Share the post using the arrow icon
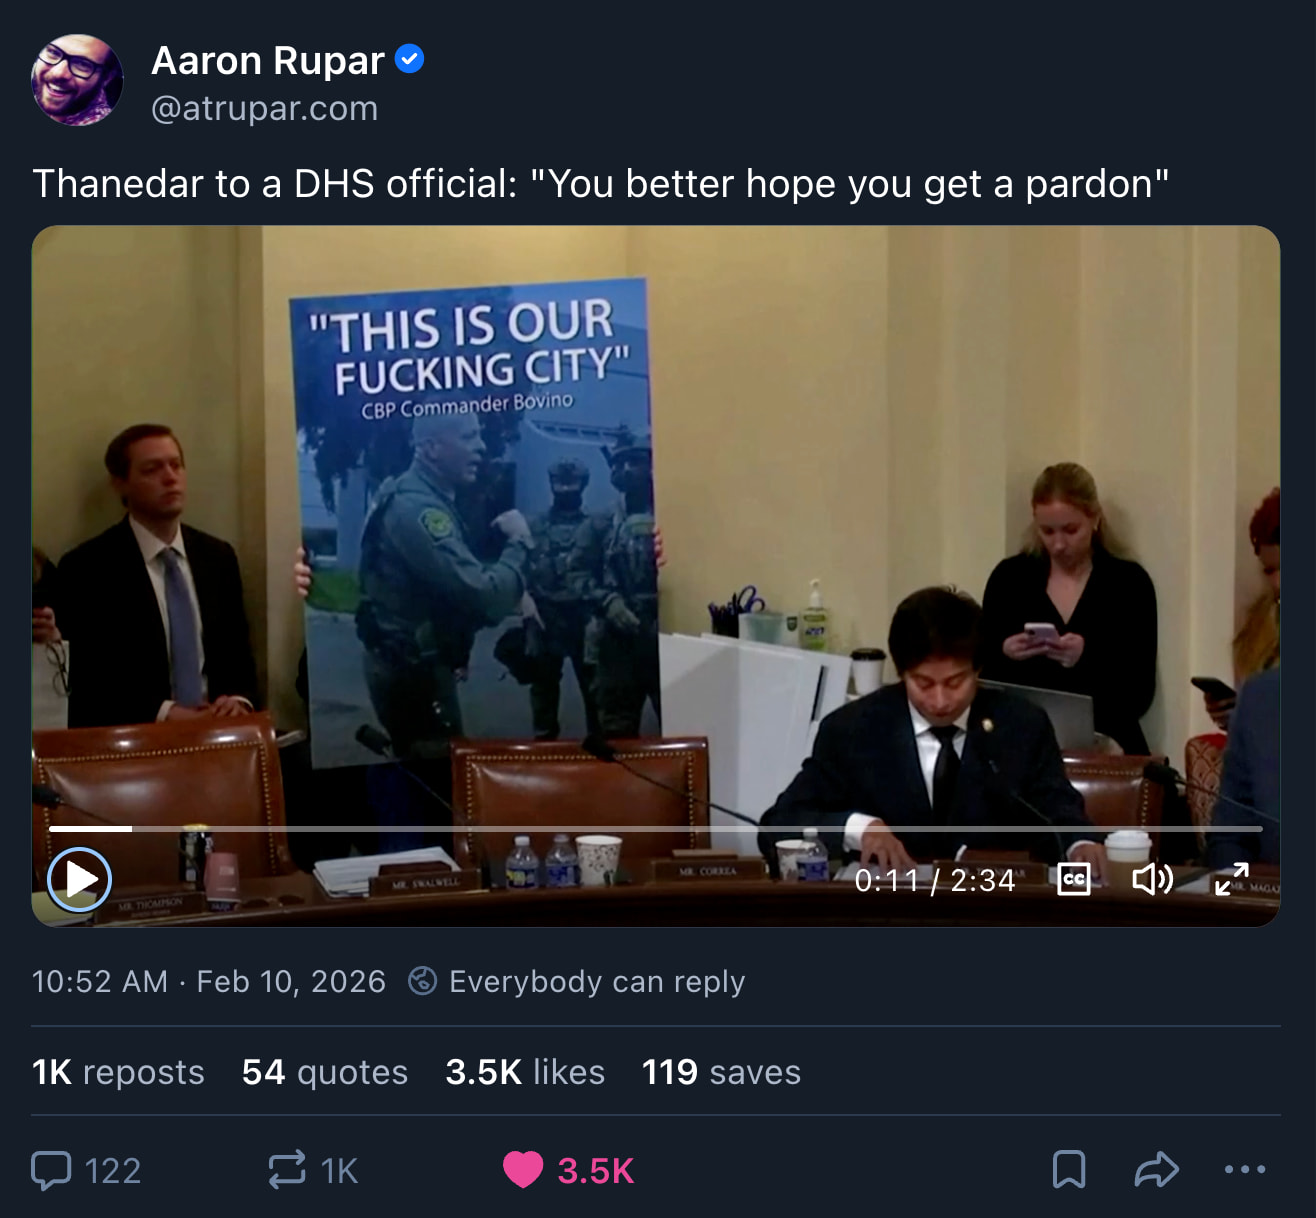Viewport: 1316px width, 1218px height. [1156, 1169]
